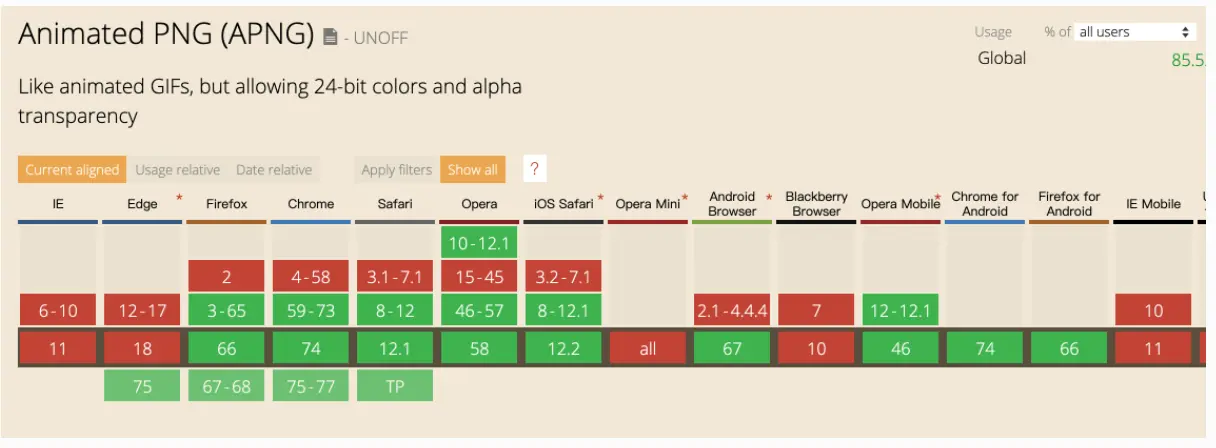This screenshot has width=1216, height=448.
Task: Select the Chrome browser column header
Action: pos(311,204)
